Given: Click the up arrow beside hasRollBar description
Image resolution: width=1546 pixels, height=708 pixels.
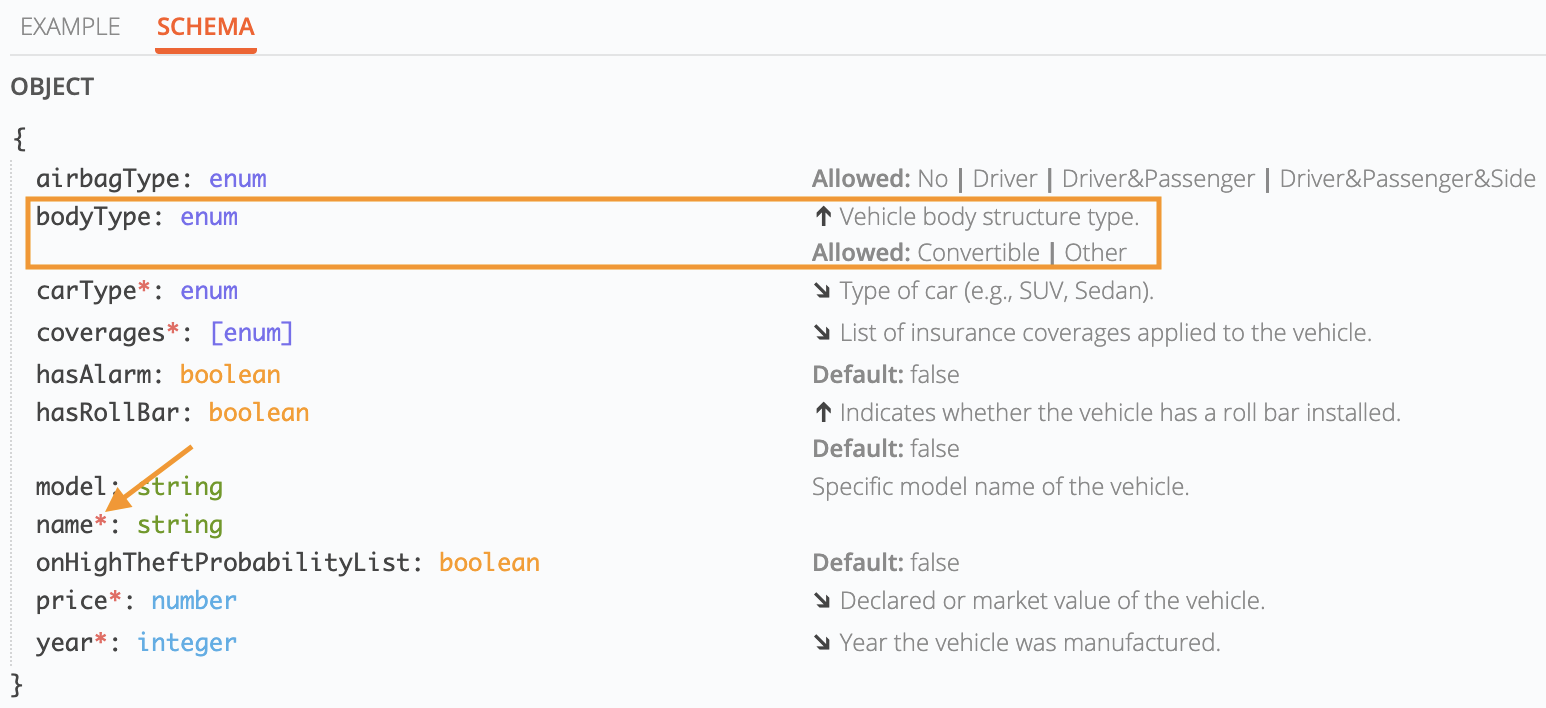Looking at the screenshot, I should tap(824, 413).
